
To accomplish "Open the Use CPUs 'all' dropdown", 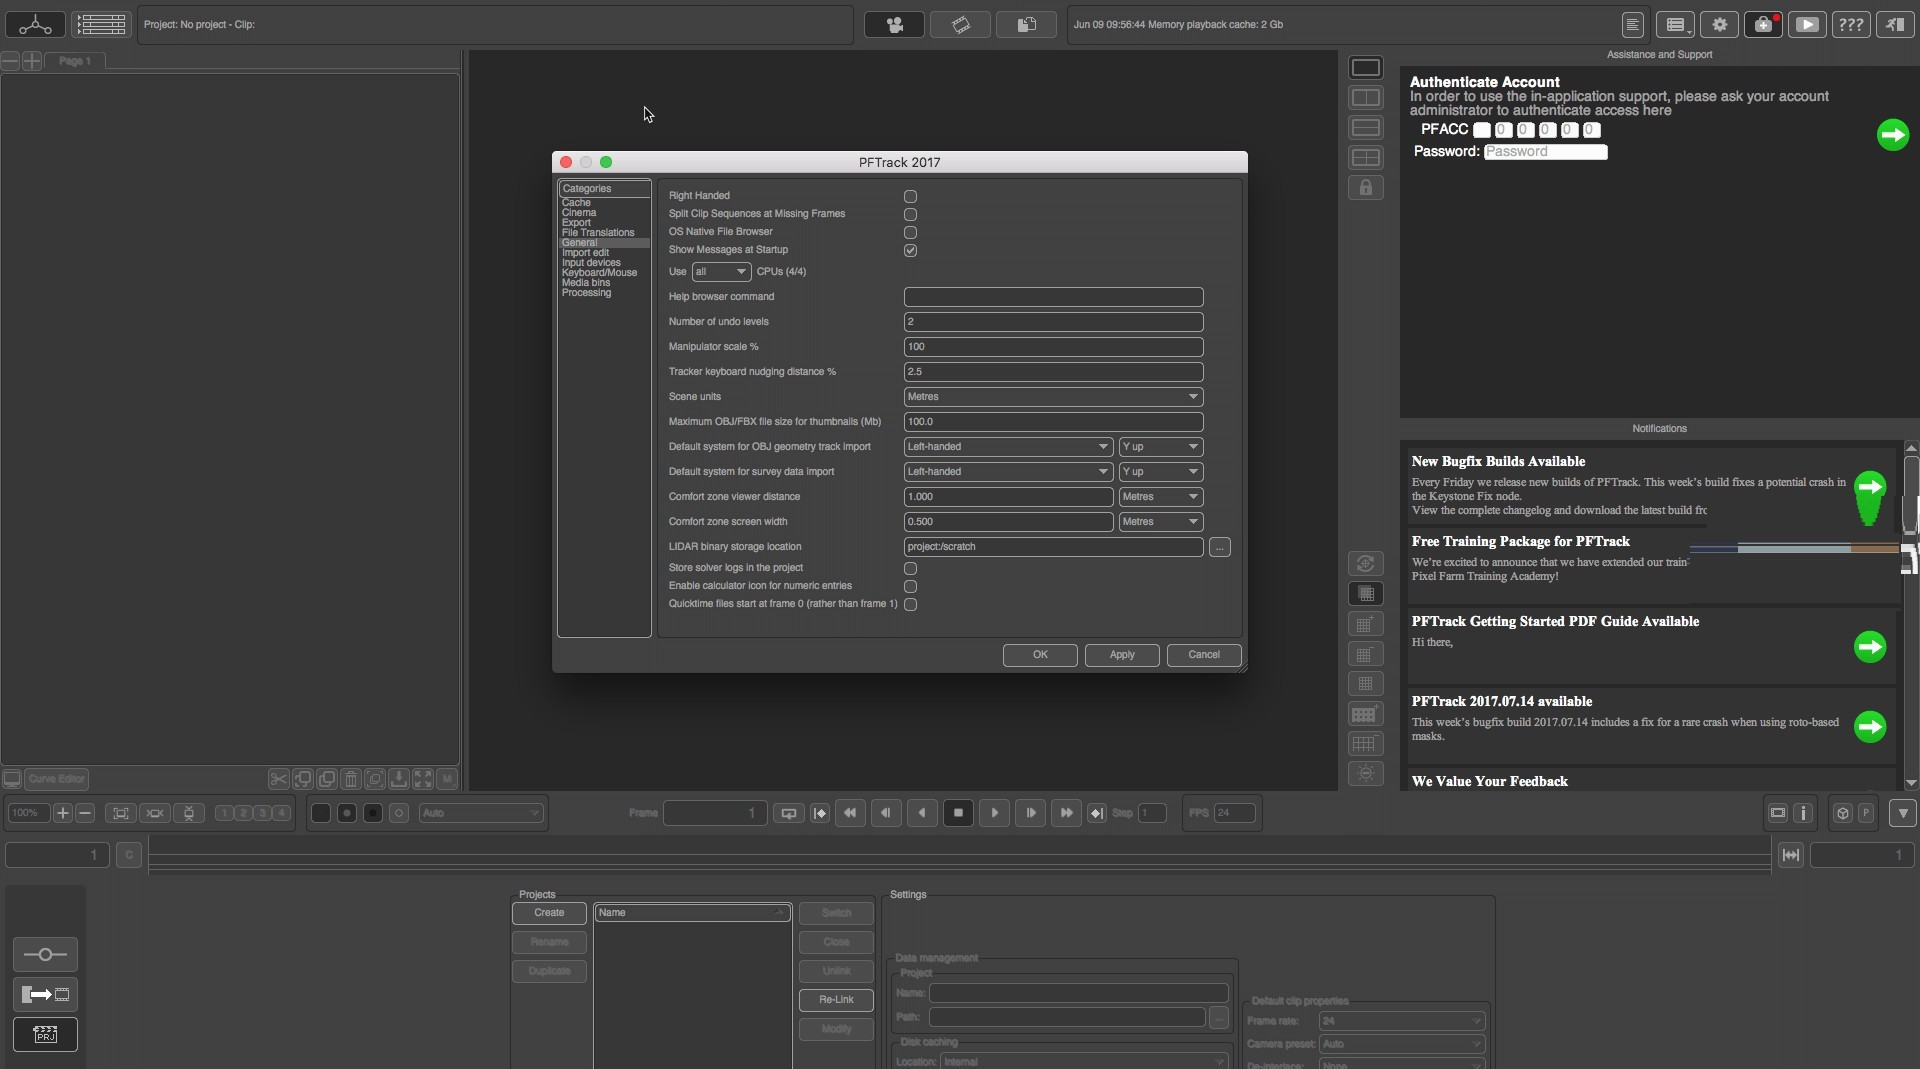I will point(721,272).
